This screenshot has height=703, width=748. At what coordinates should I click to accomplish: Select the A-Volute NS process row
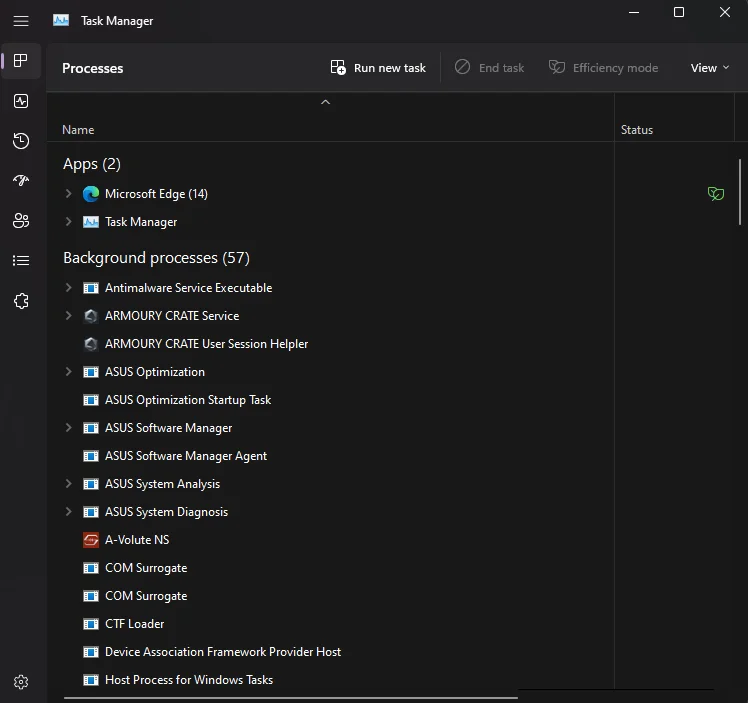pyautogui.click(x=330, y=540)
